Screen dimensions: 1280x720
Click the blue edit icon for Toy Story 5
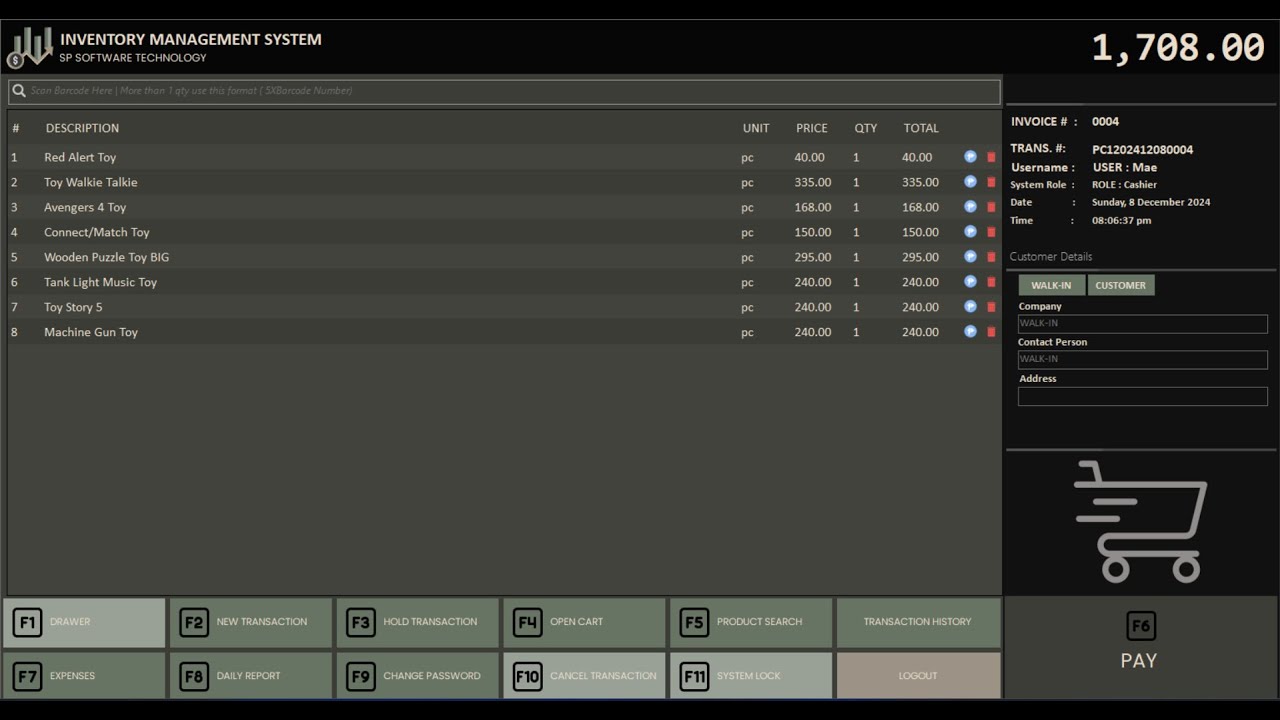coord(970,307)
